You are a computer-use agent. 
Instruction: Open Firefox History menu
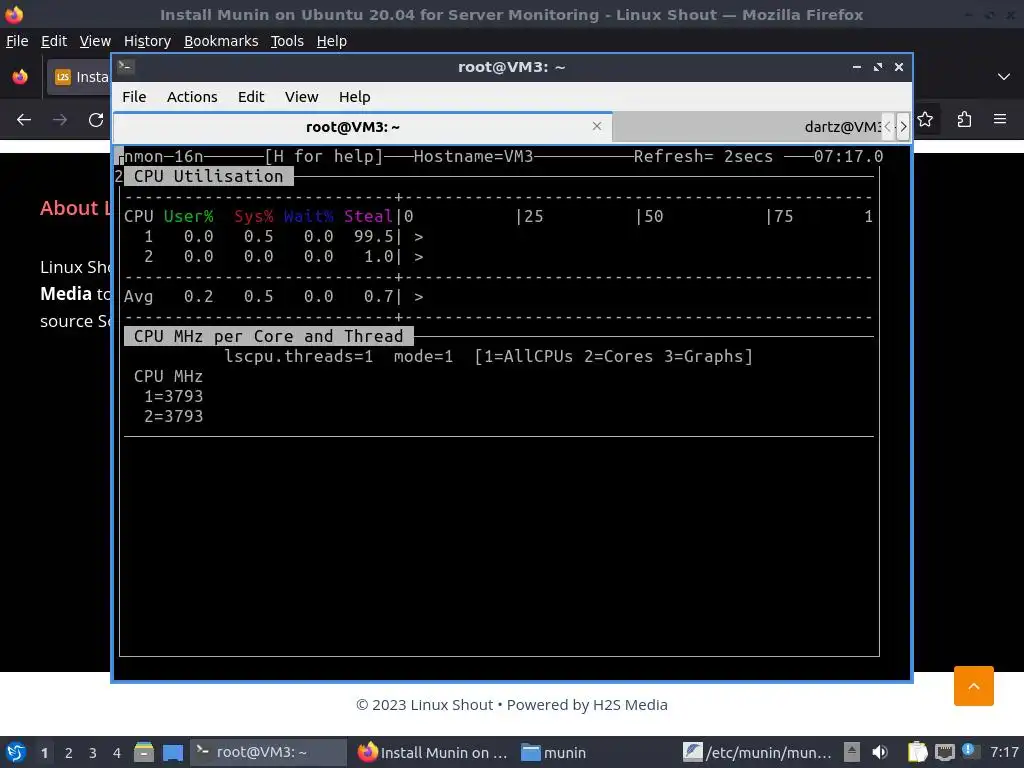click(x=147, y=41)
